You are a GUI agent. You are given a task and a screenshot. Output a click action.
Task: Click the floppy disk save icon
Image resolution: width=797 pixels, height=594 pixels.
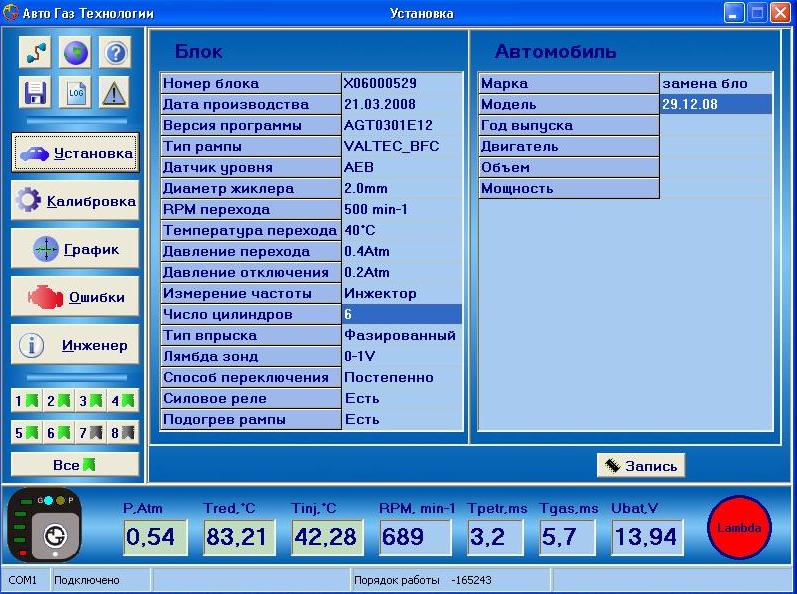click(34, 93)
